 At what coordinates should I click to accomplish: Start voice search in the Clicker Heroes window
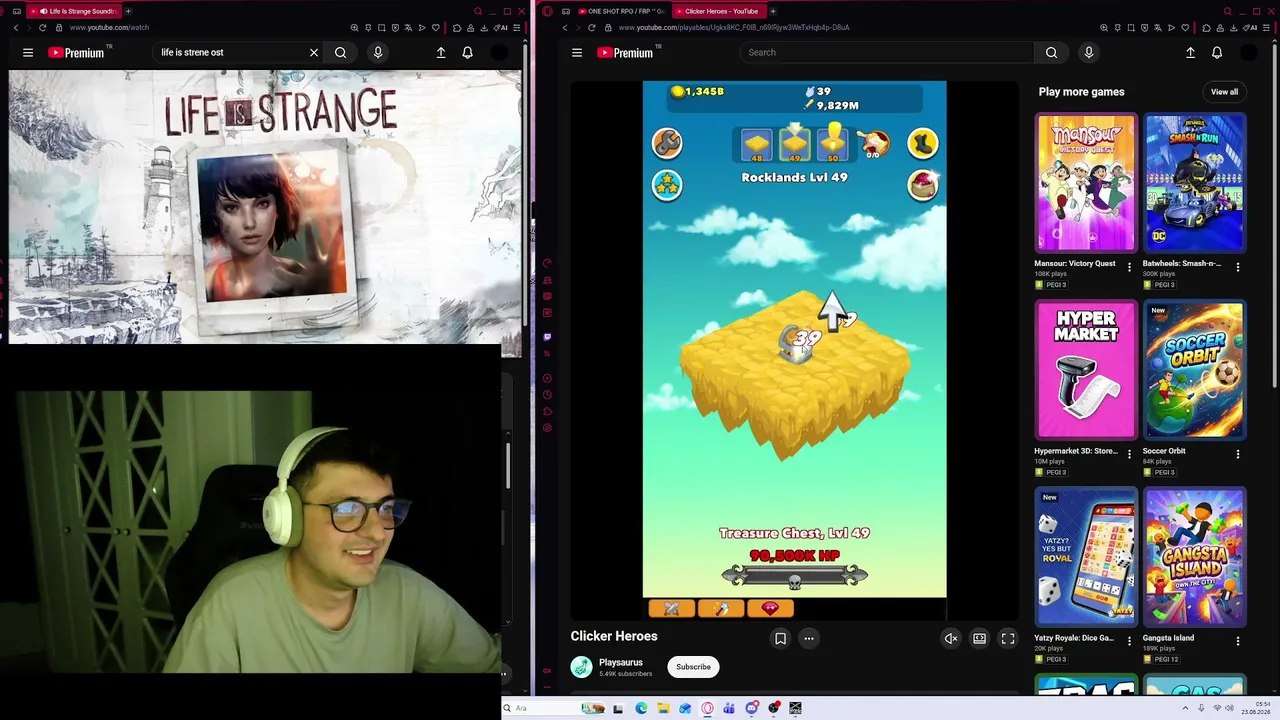pyautogui.click(x=1089, y=52)
